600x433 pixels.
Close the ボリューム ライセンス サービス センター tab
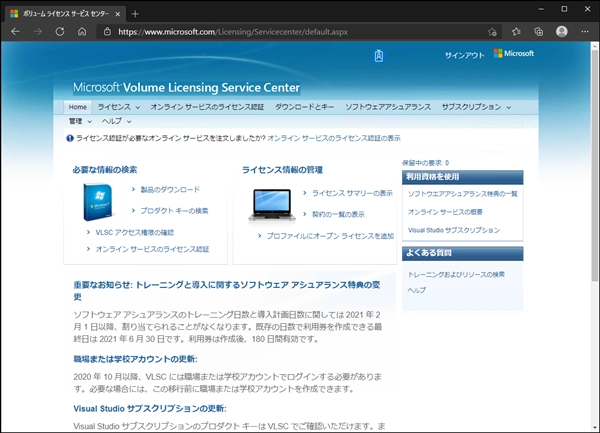117,14
